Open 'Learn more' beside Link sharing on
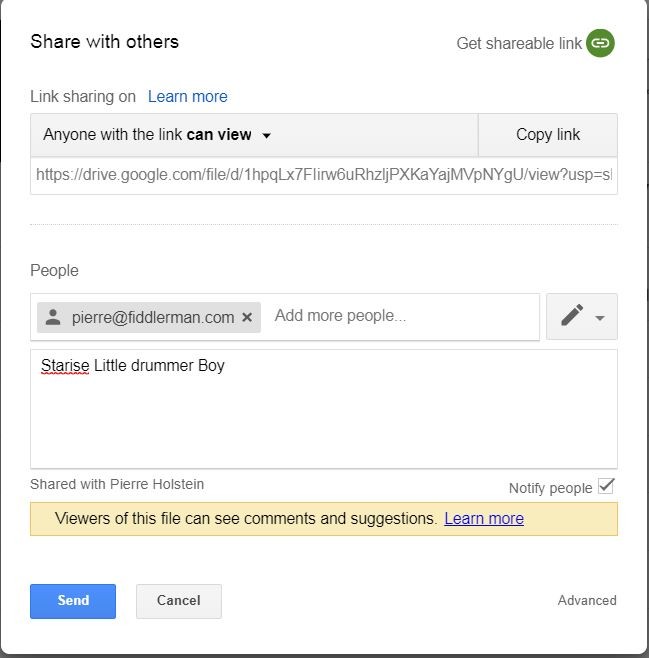649x658 pixels. coord(188,97)
